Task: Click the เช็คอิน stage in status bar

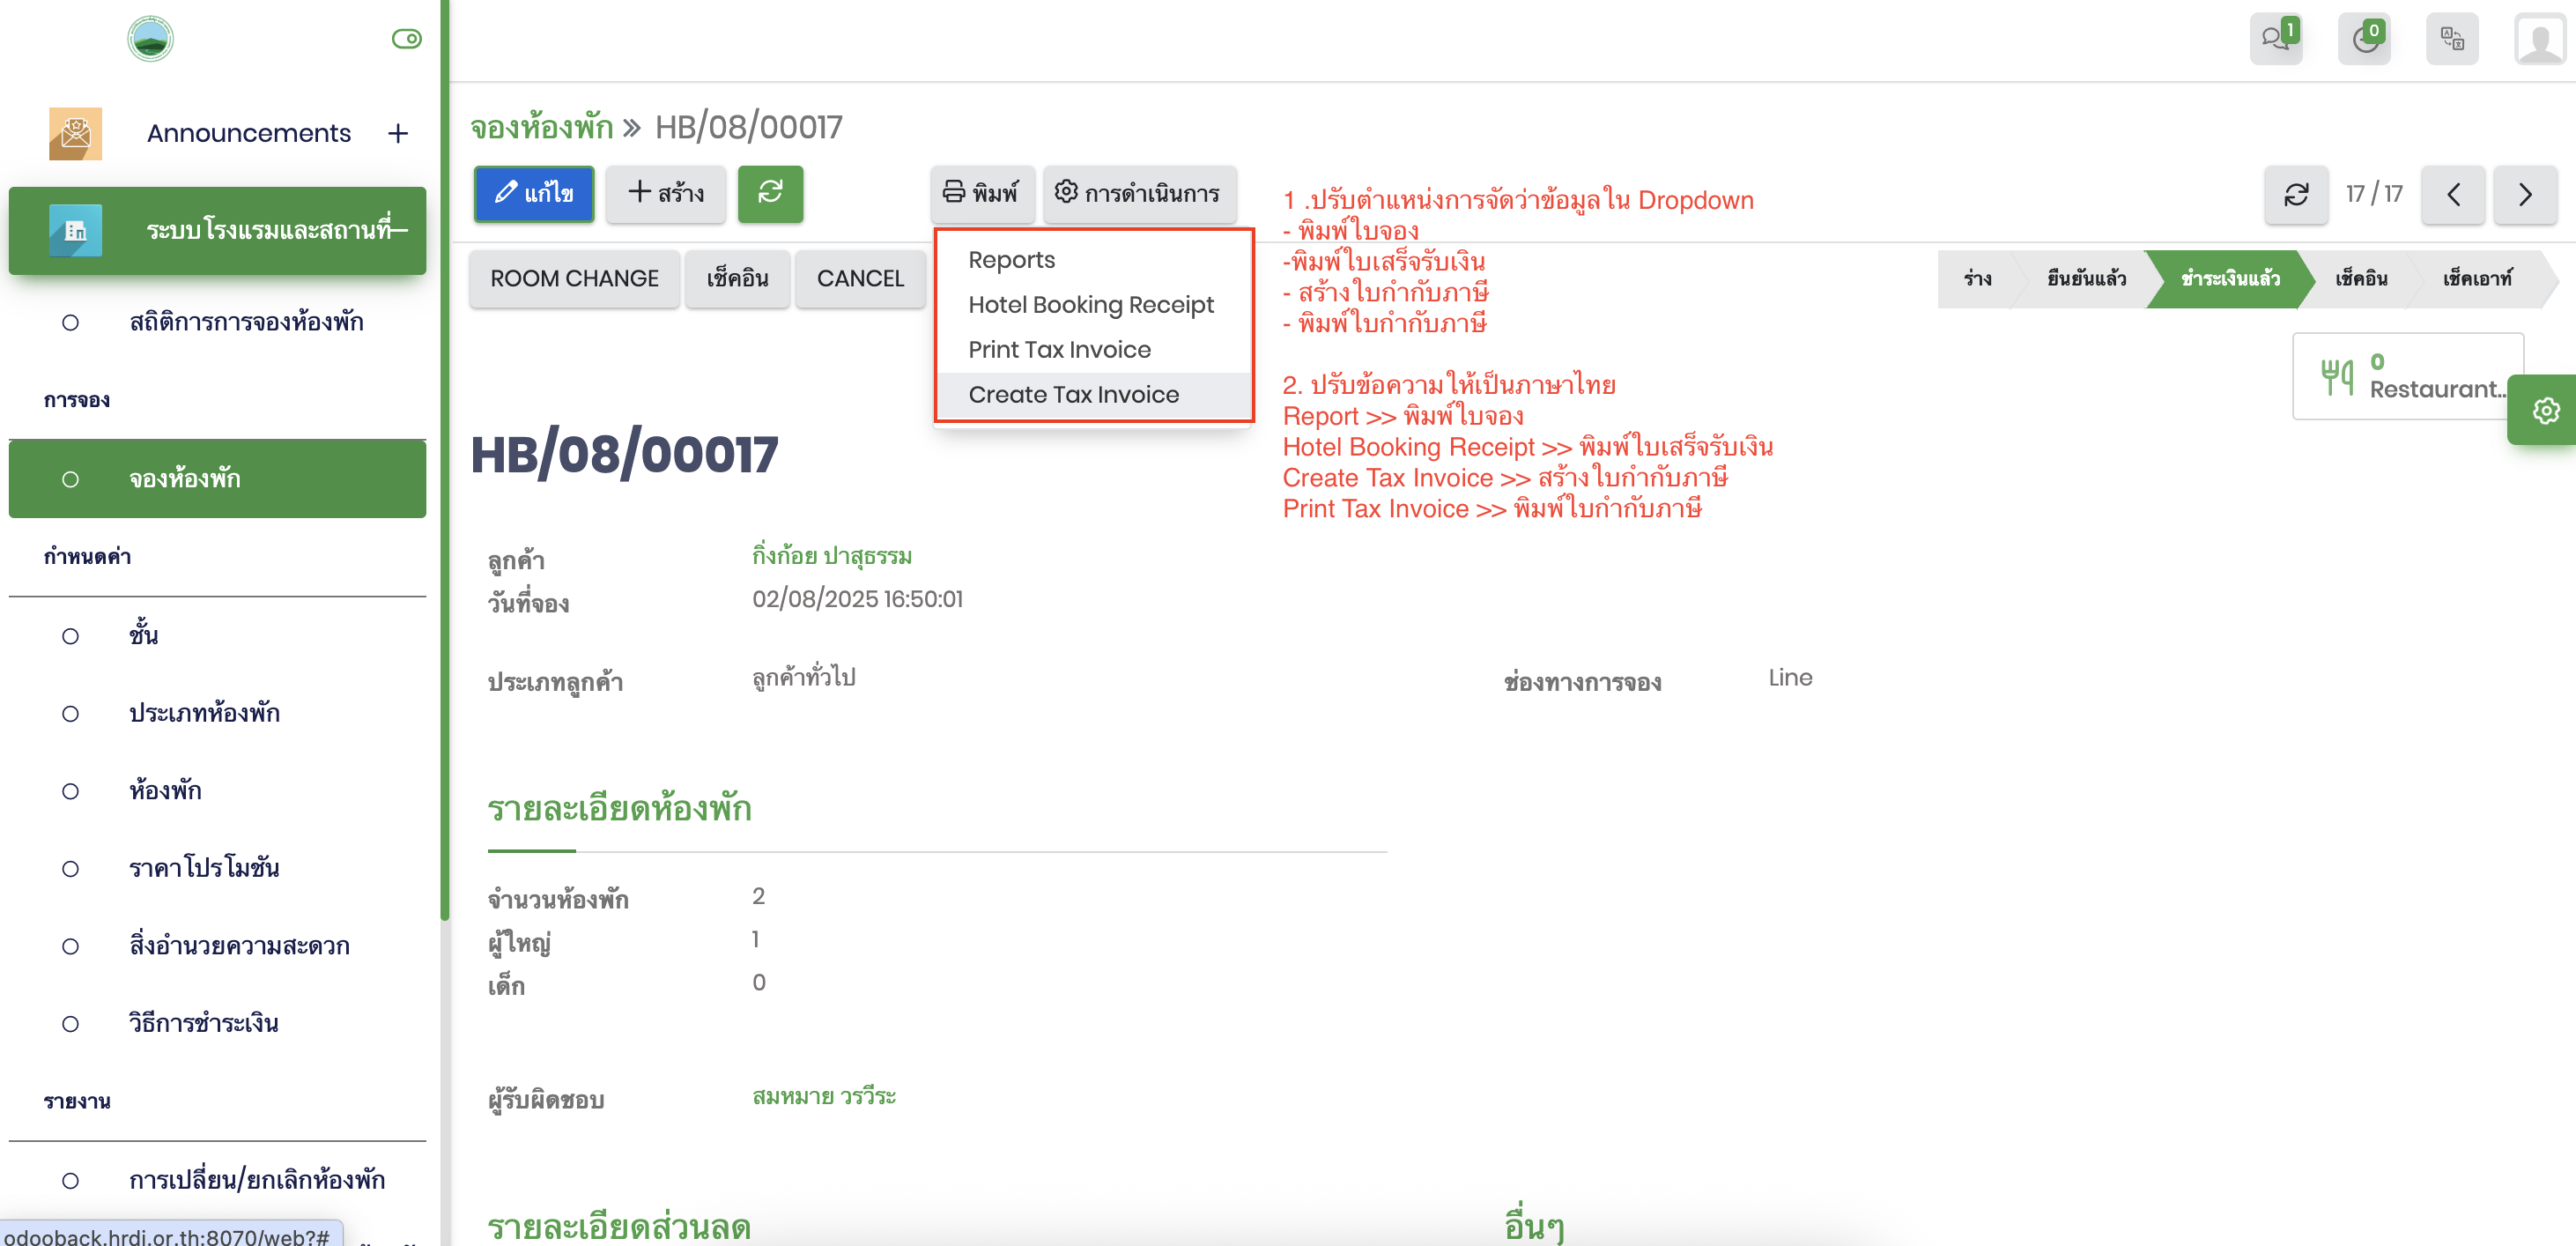Action: (x=2360, y=278)
